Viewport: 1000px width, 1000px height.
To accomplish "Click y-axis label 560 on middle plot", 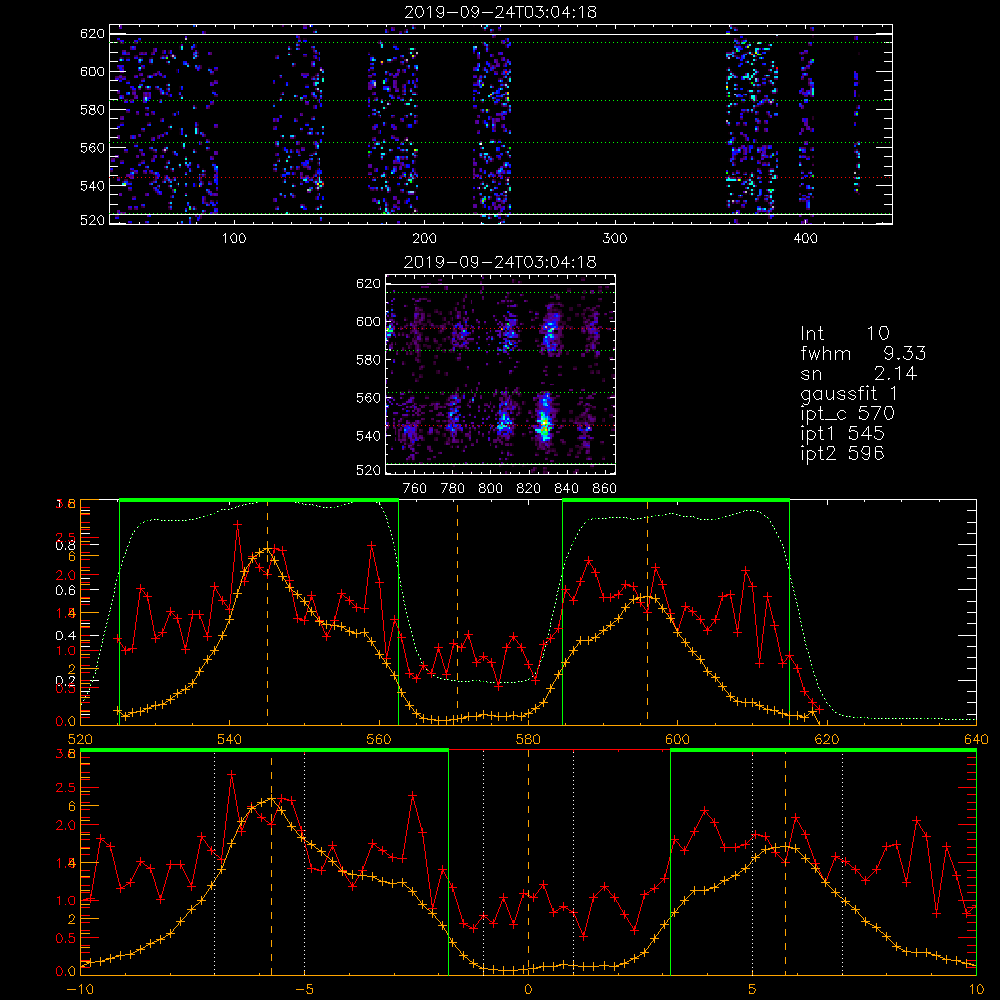I will pyautogui.click(x=369, y=397).
